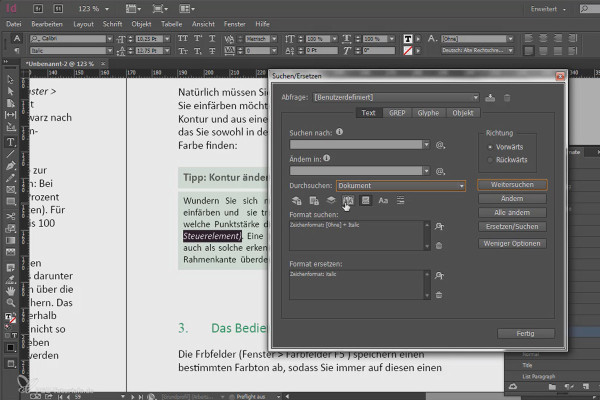Viewport: 600px width, 400px height.
Task: Clear Format ersetzen attributes with trash icon
Action: [x=439, y=295]
